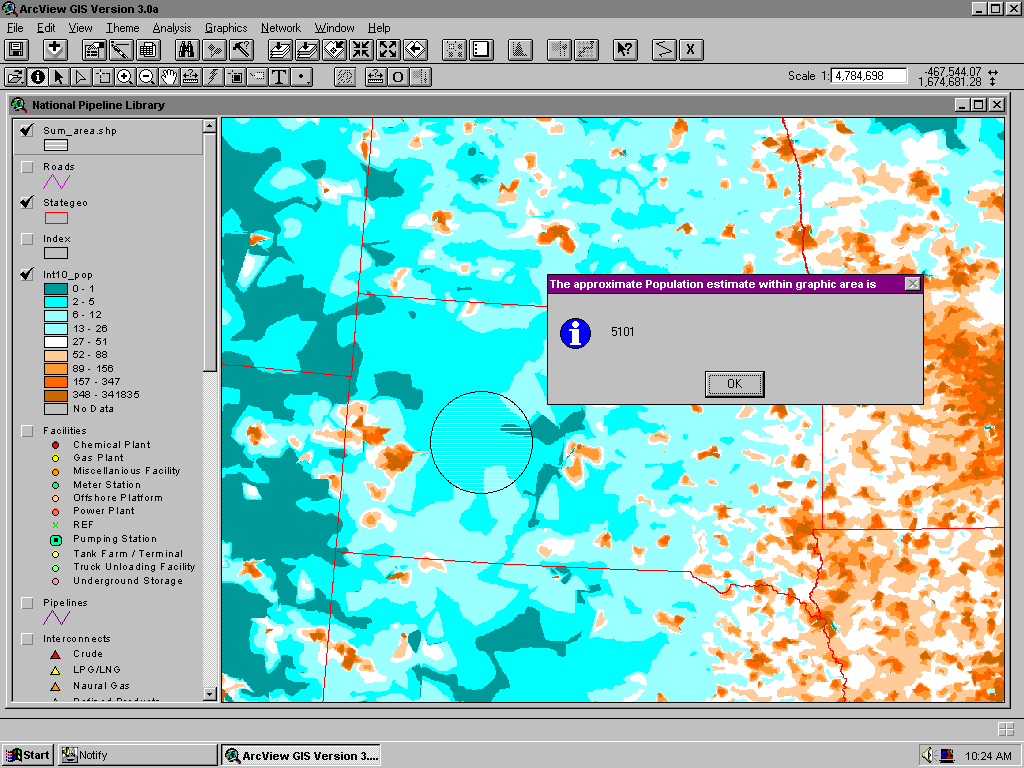Select the Zoom Out magnifier tool
The width and height of the screenshot is (1024, 768).
click(x=147, y=77)
